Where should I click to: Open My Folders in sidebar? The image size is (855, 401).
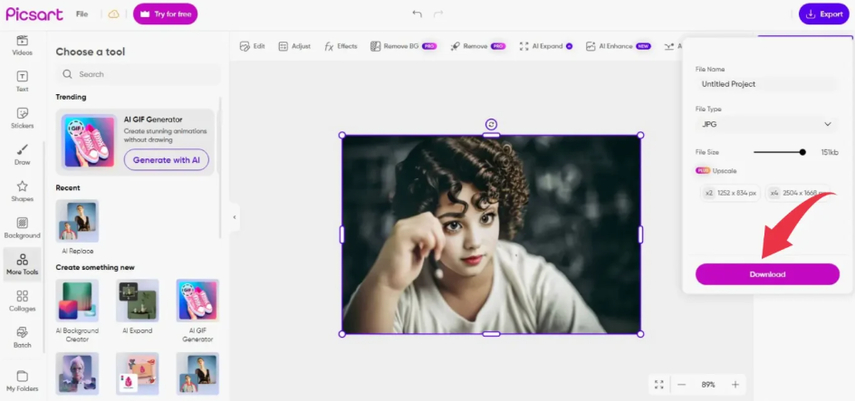pos(22,381)
